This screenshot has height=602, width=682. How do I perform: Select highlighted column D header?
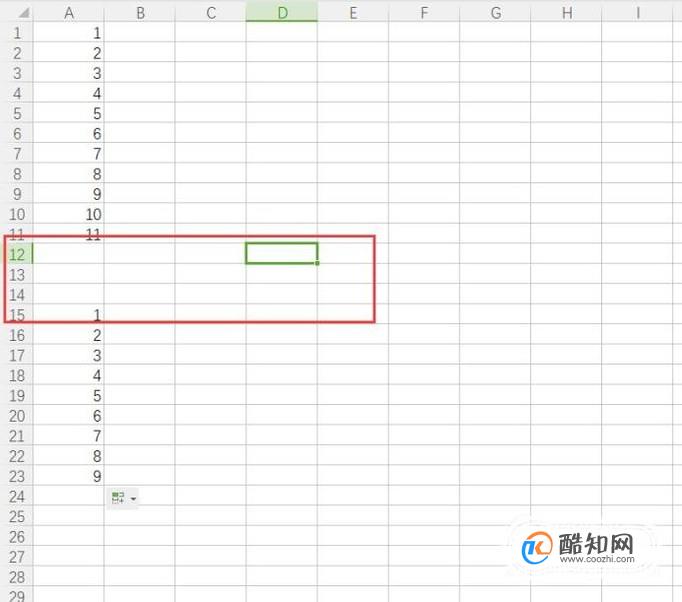[x=282, y=13]
